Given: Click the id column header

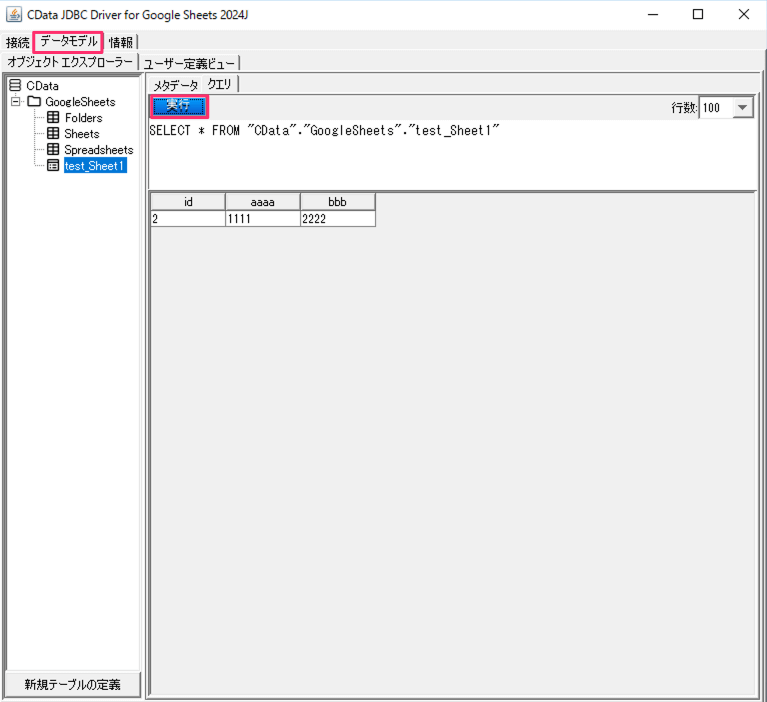Looking at the screenshot, I should (x=188, y=202).
